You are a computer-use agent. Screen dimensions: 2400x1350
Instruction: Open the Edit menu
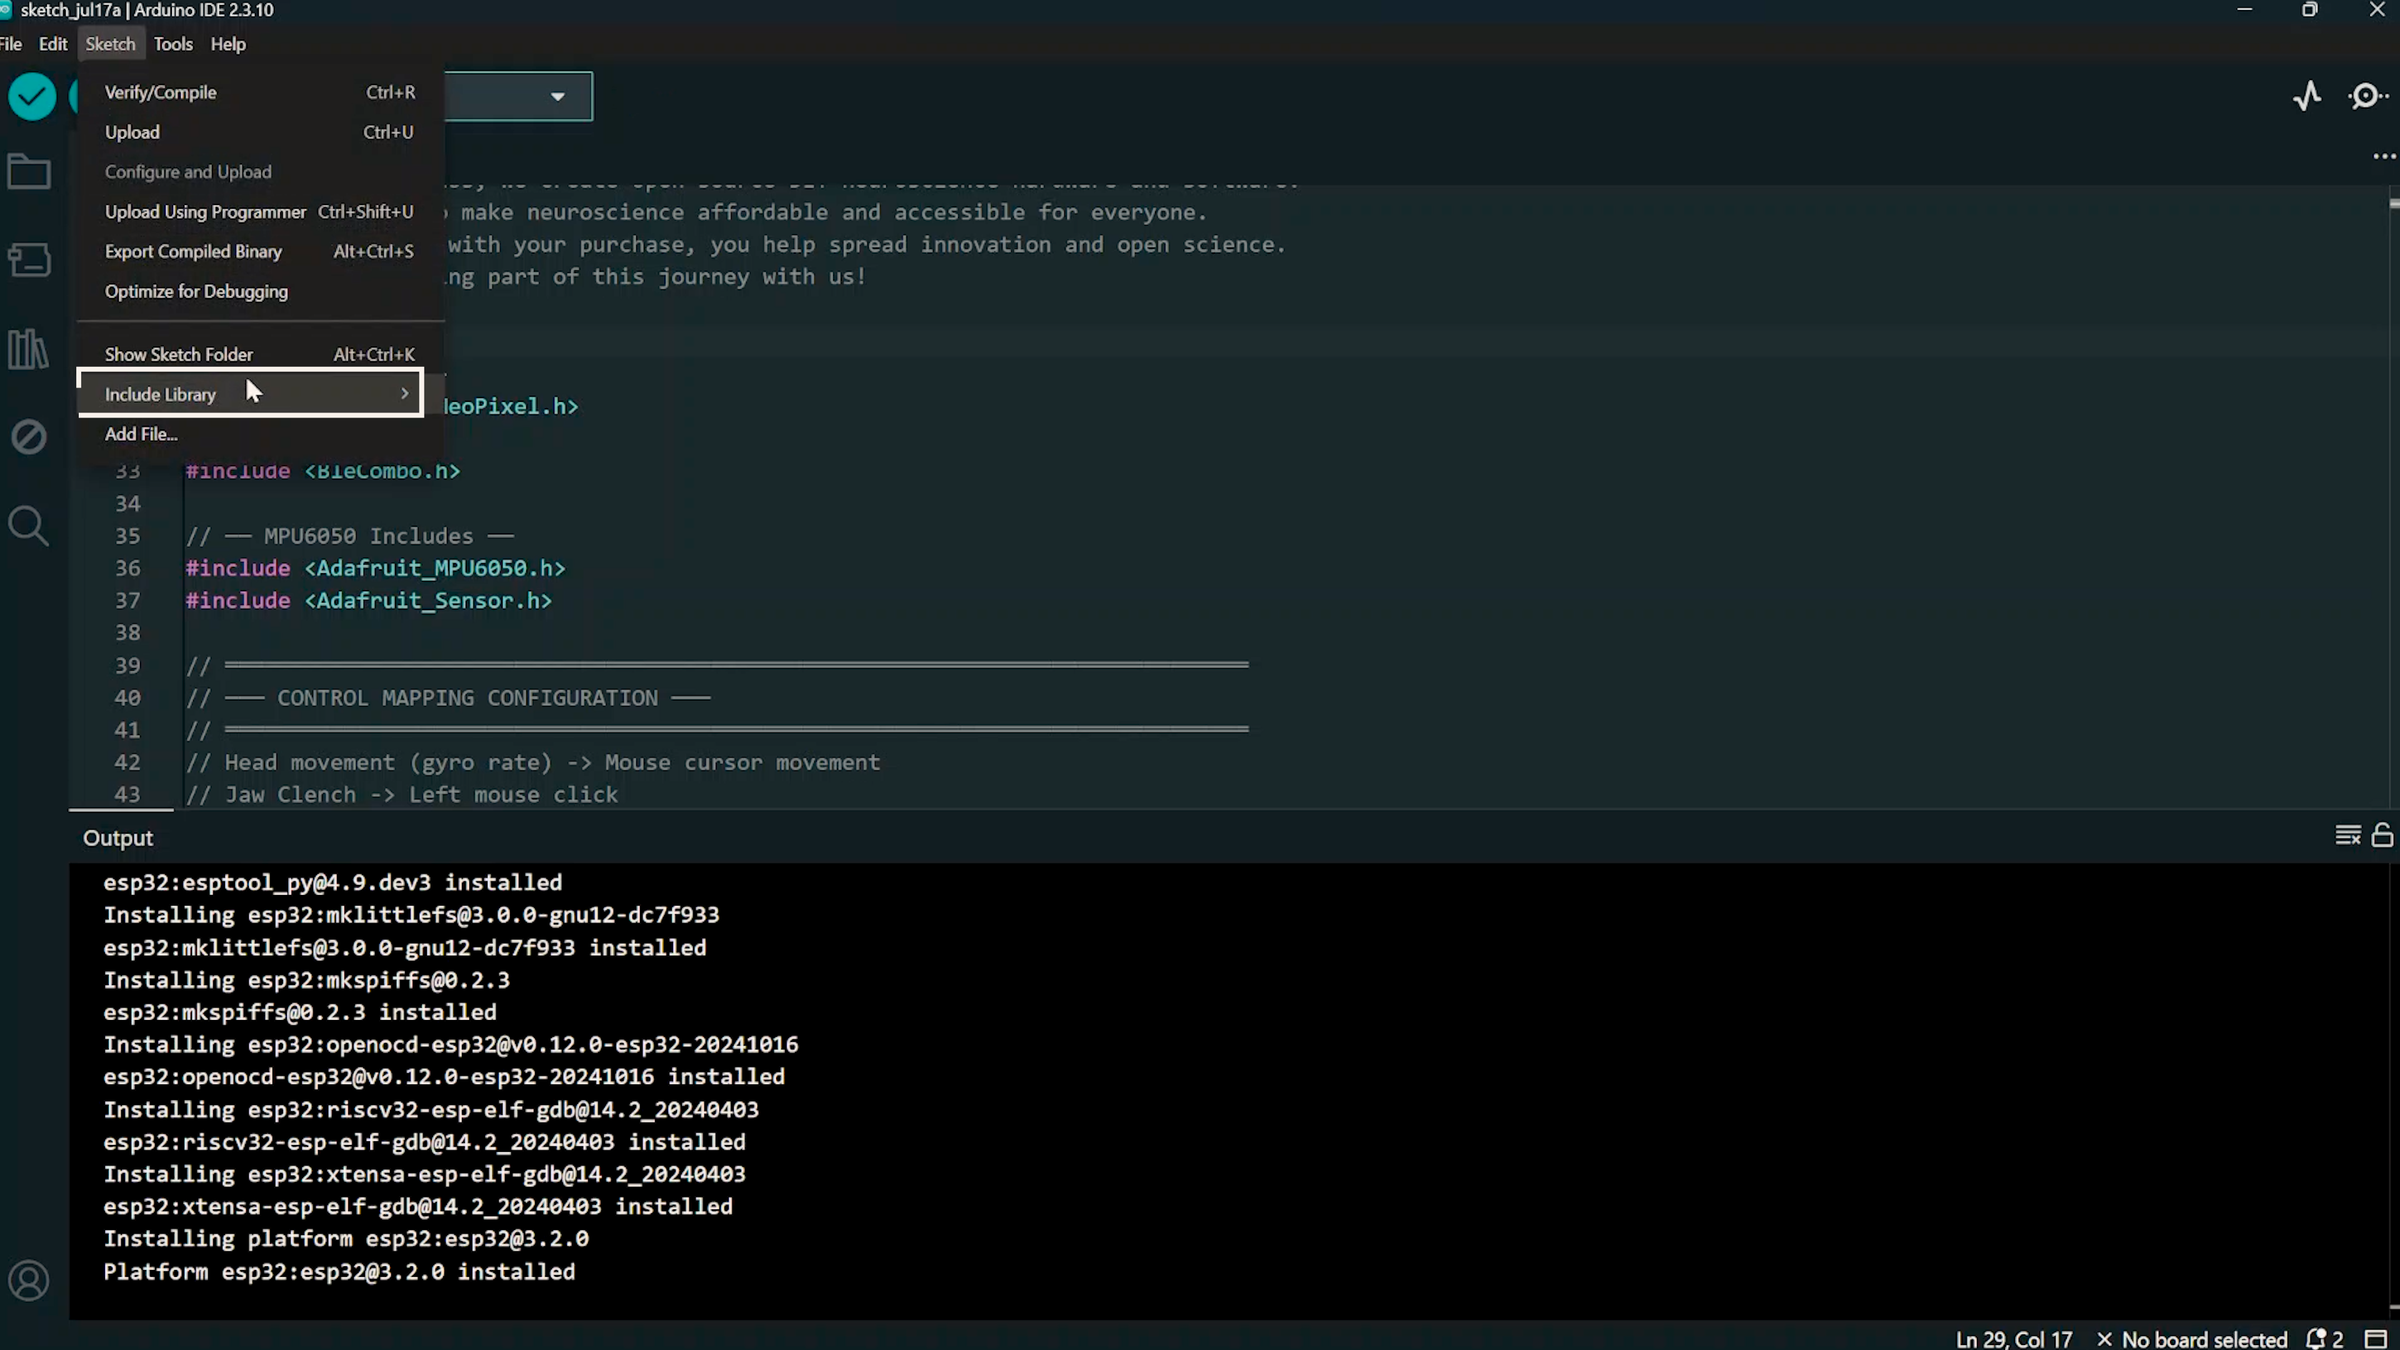click(x=53, y=44)
